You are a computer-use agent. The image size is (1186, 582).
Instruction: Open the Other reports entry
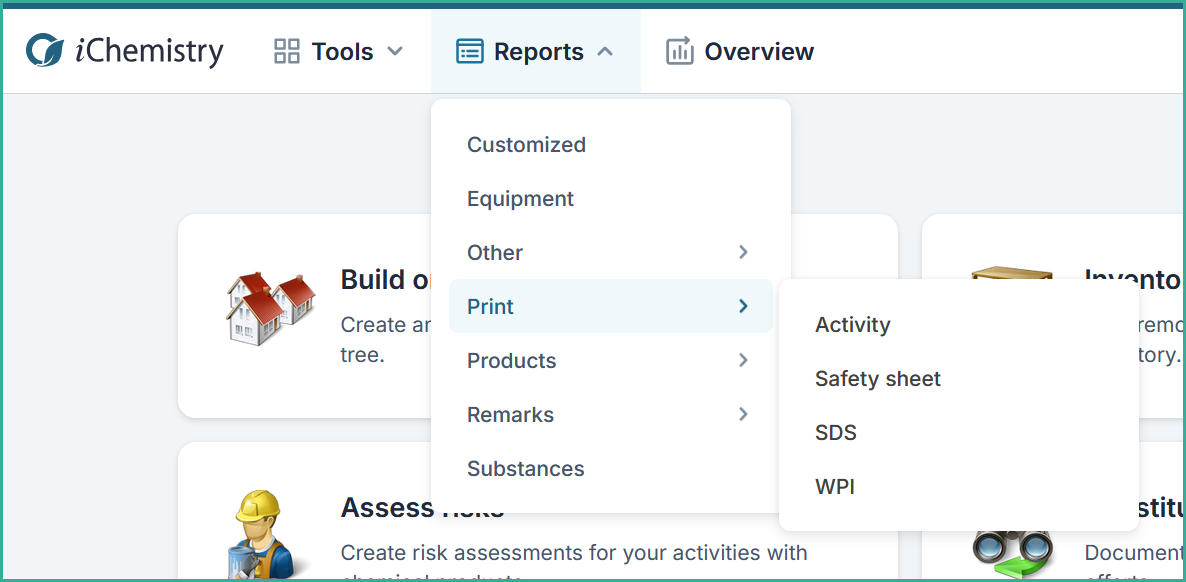click(611, 252)
